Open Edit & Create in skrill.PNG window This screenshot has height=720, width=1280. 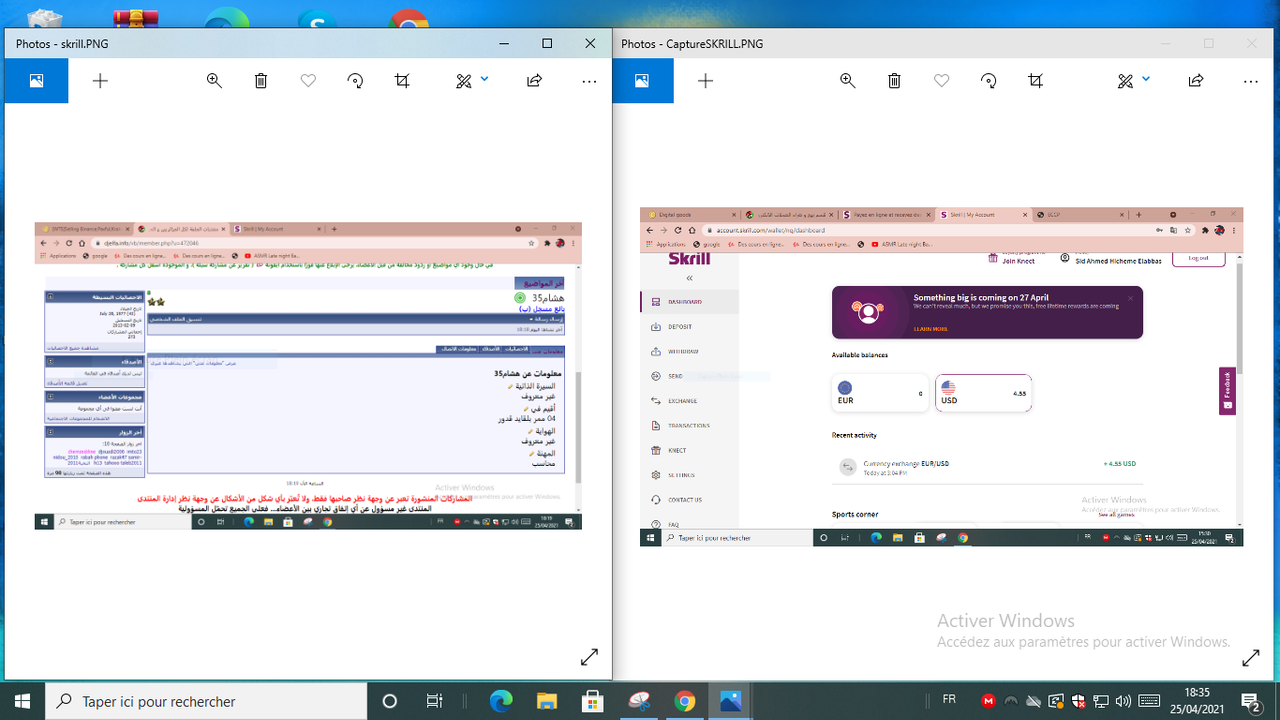point(463,81)
